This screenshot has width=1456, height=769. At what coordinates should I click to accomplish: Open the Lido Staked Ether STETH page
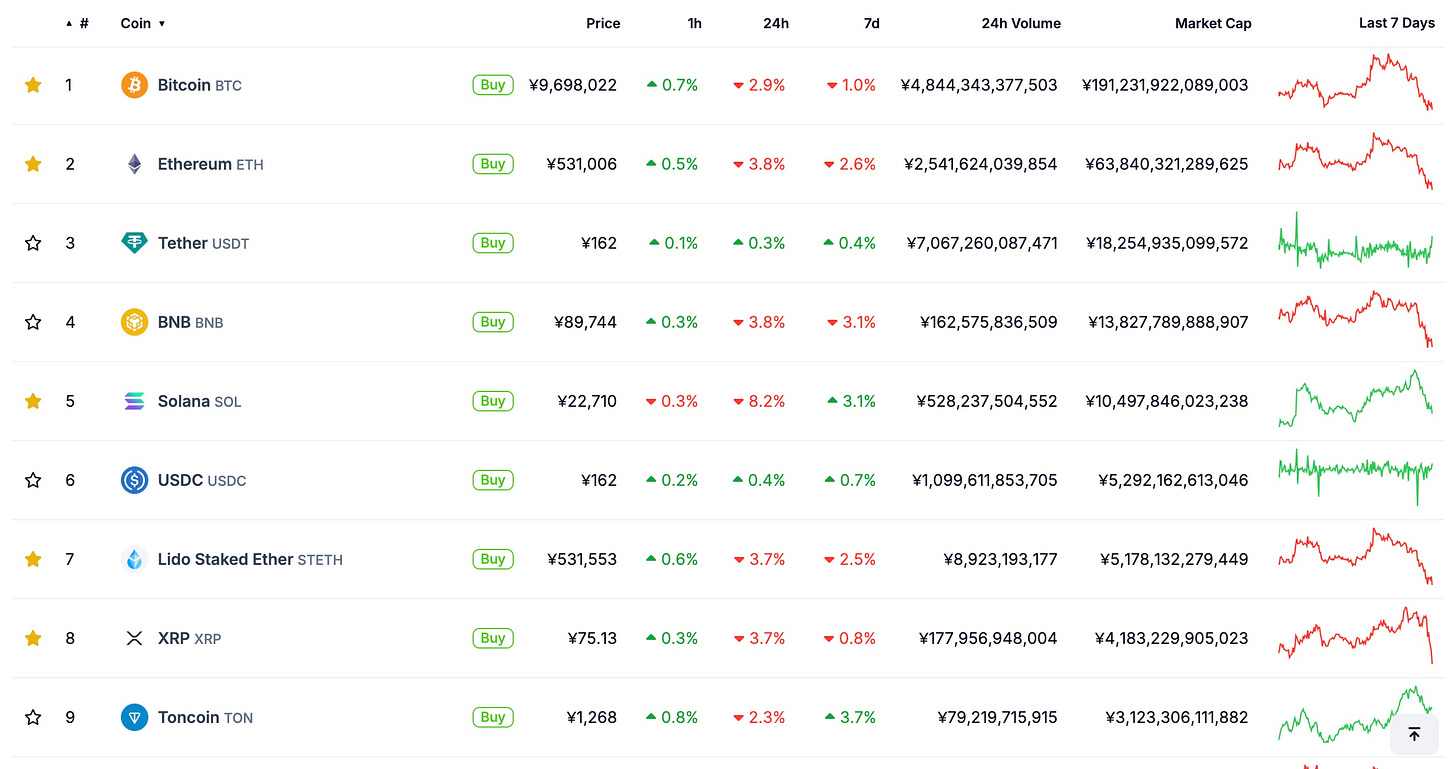[250, 559]
